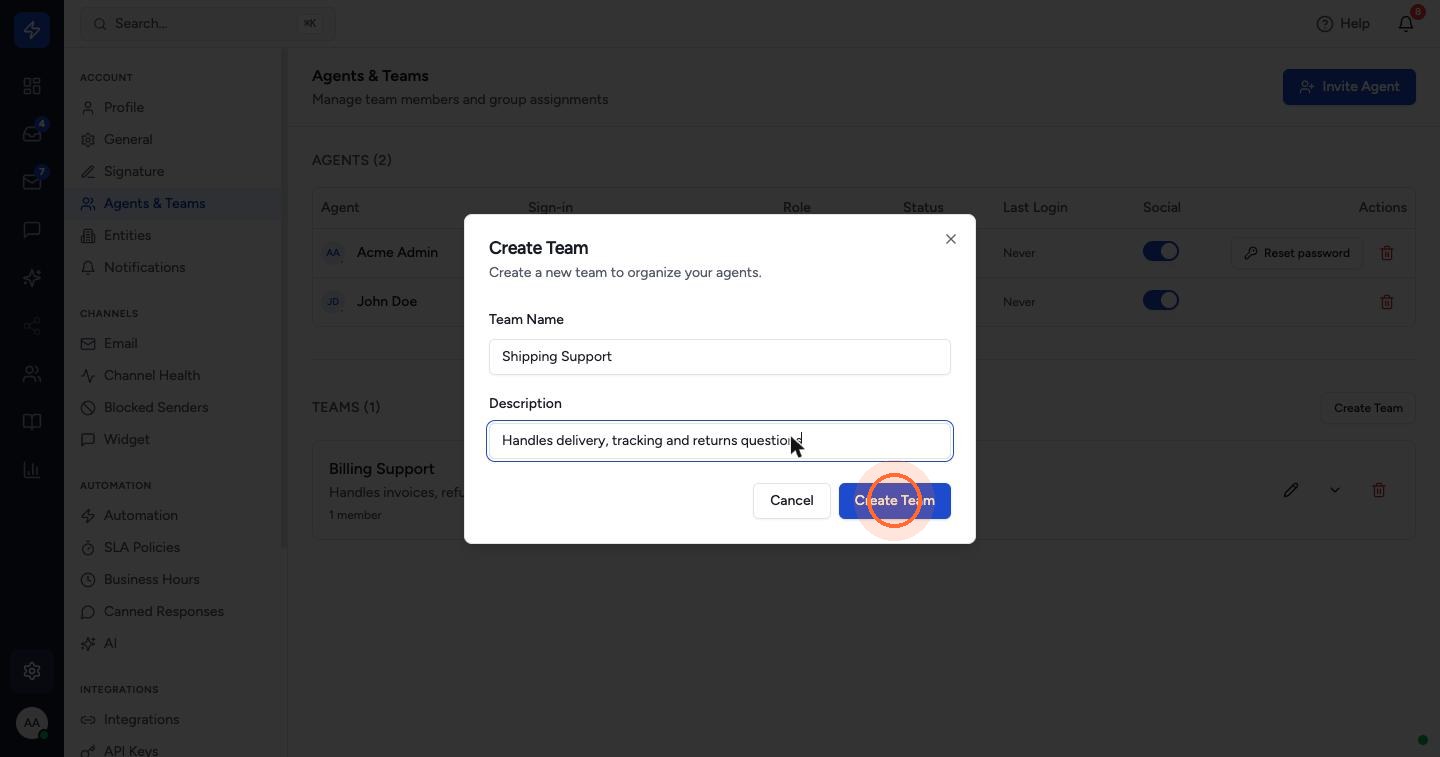Open the share nodes icon in left rail

32,326
